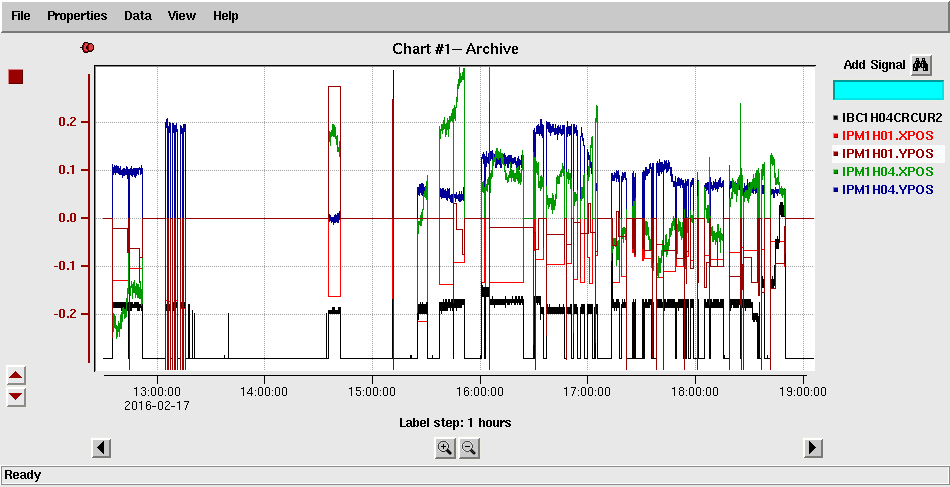The width and height of the screenshot is (950, 487).
Task: Click black color marker beside IBC1H04CRCUR2
Action: tap(836, 118)
